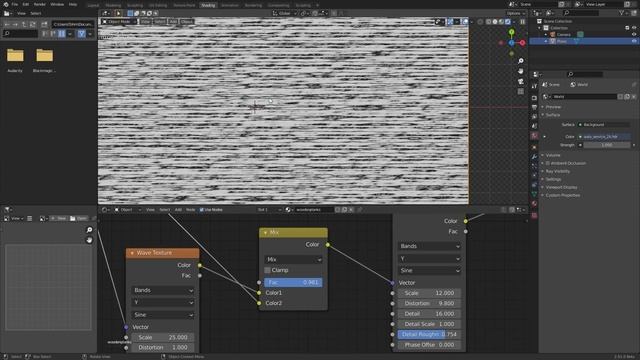Toggle visibility eye for Collection
Viewport: 640px width, 360px height.
click(x=634, y=28)
